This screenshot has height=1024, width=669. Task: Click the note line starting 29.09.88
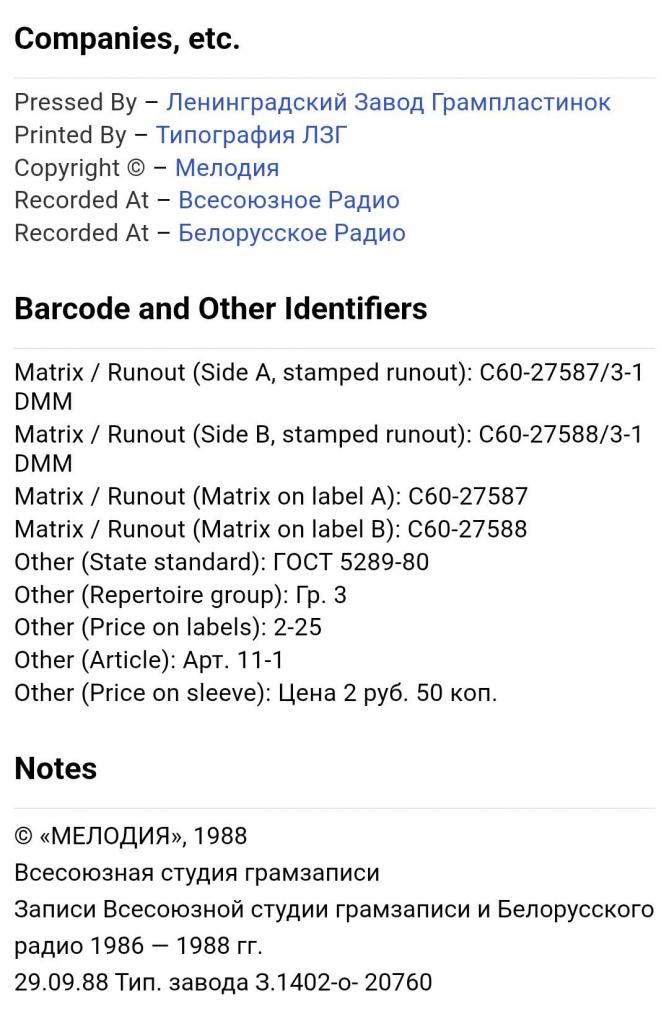pyautogui.click(x=223, y=982)
